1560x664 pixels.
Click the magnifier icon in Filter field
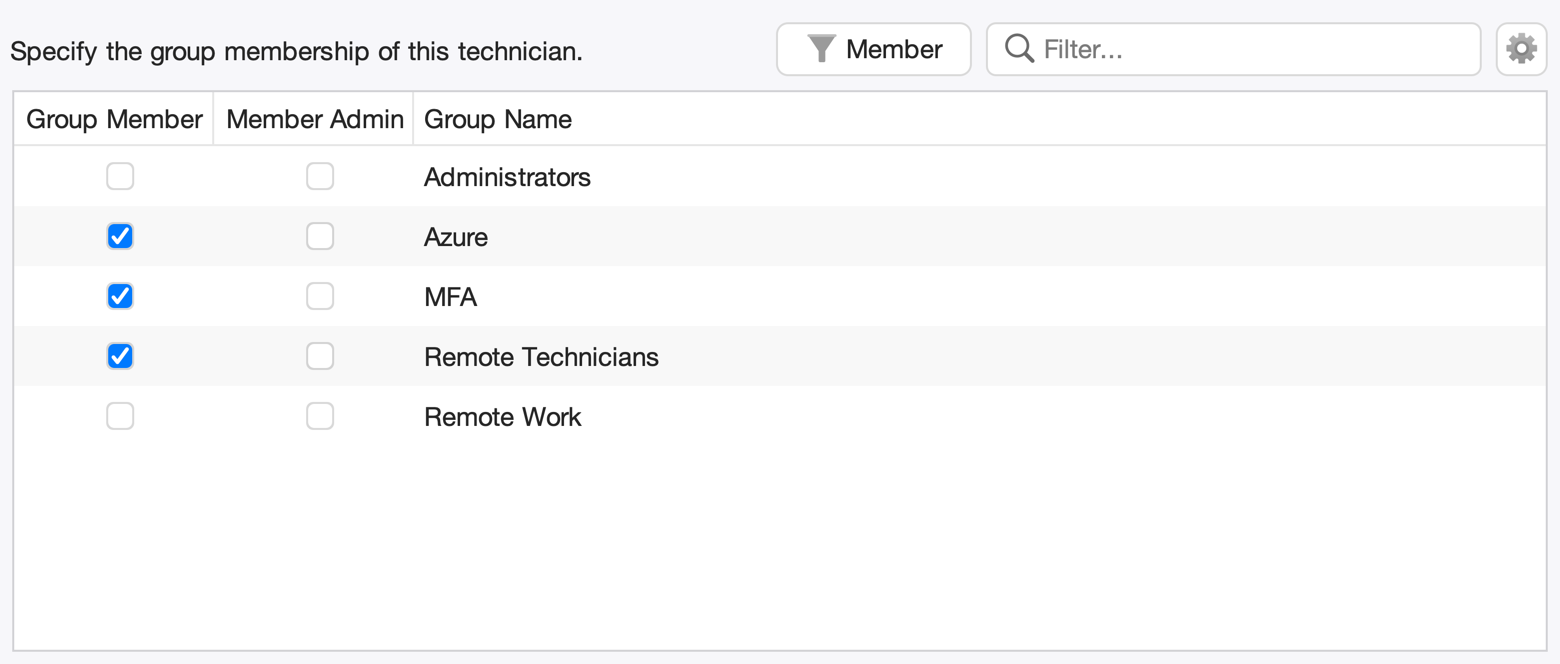click(x=1019, y=49)
